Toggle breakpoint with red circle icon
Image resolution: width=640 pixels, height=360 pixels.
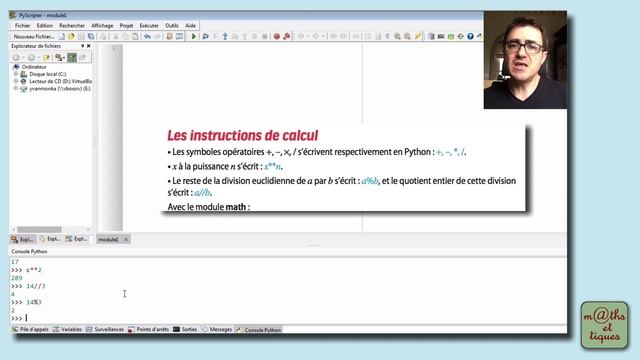pos(277,36)
